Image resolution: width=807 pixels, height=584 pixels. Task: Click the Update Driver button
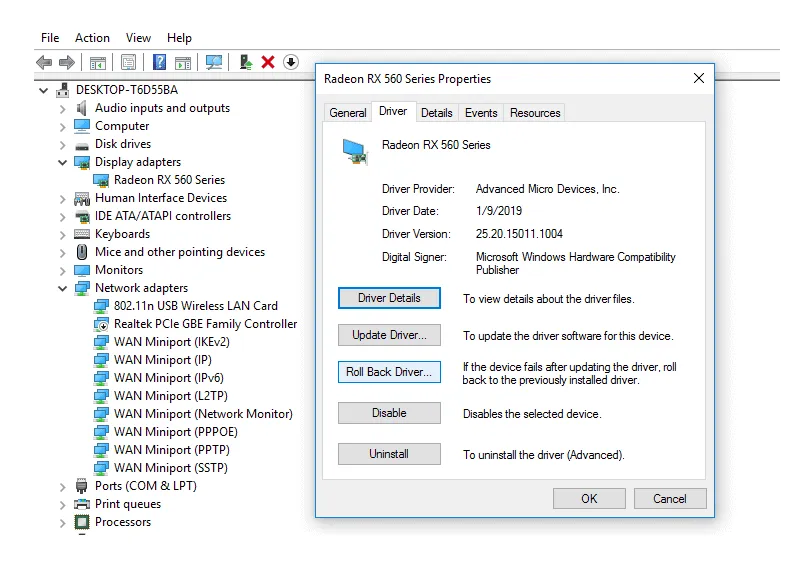coord(389,335)
